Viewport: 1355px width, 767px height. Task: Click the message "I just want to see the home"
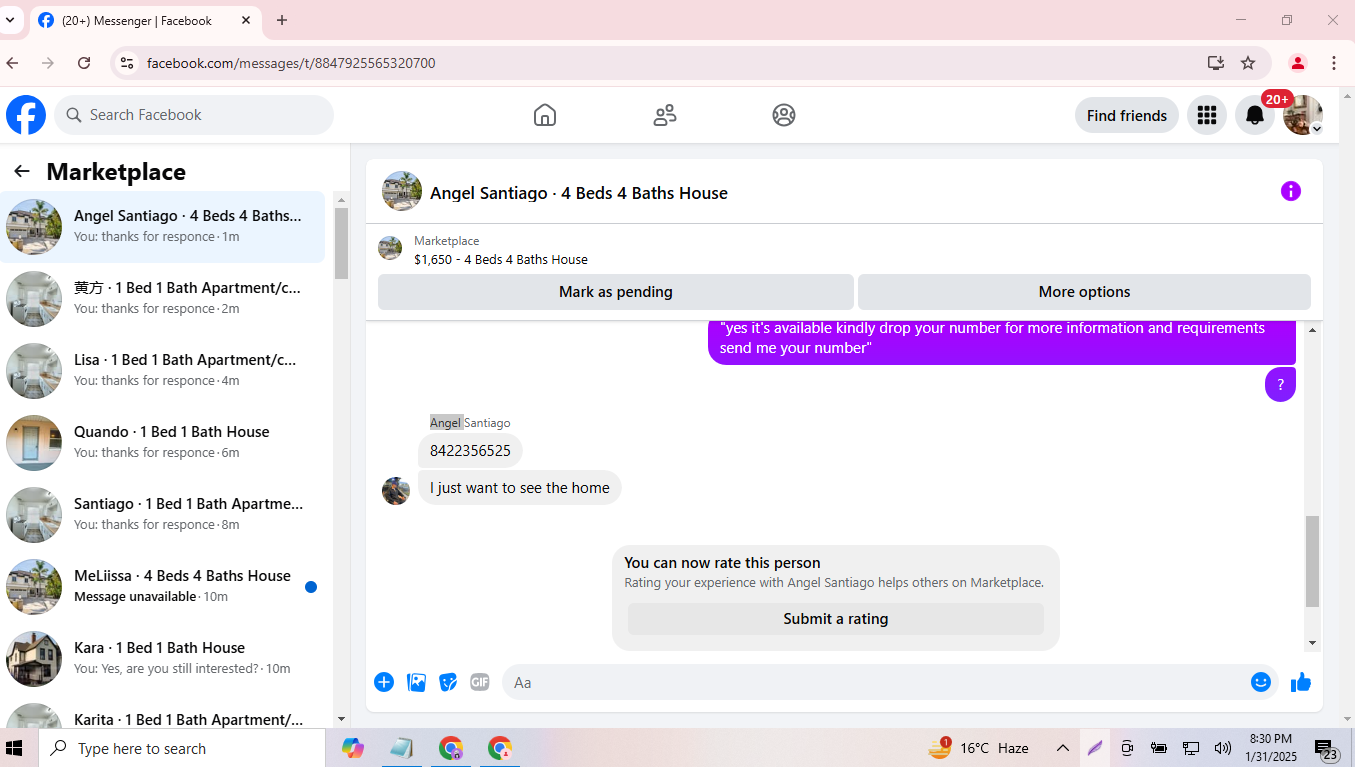520,488
